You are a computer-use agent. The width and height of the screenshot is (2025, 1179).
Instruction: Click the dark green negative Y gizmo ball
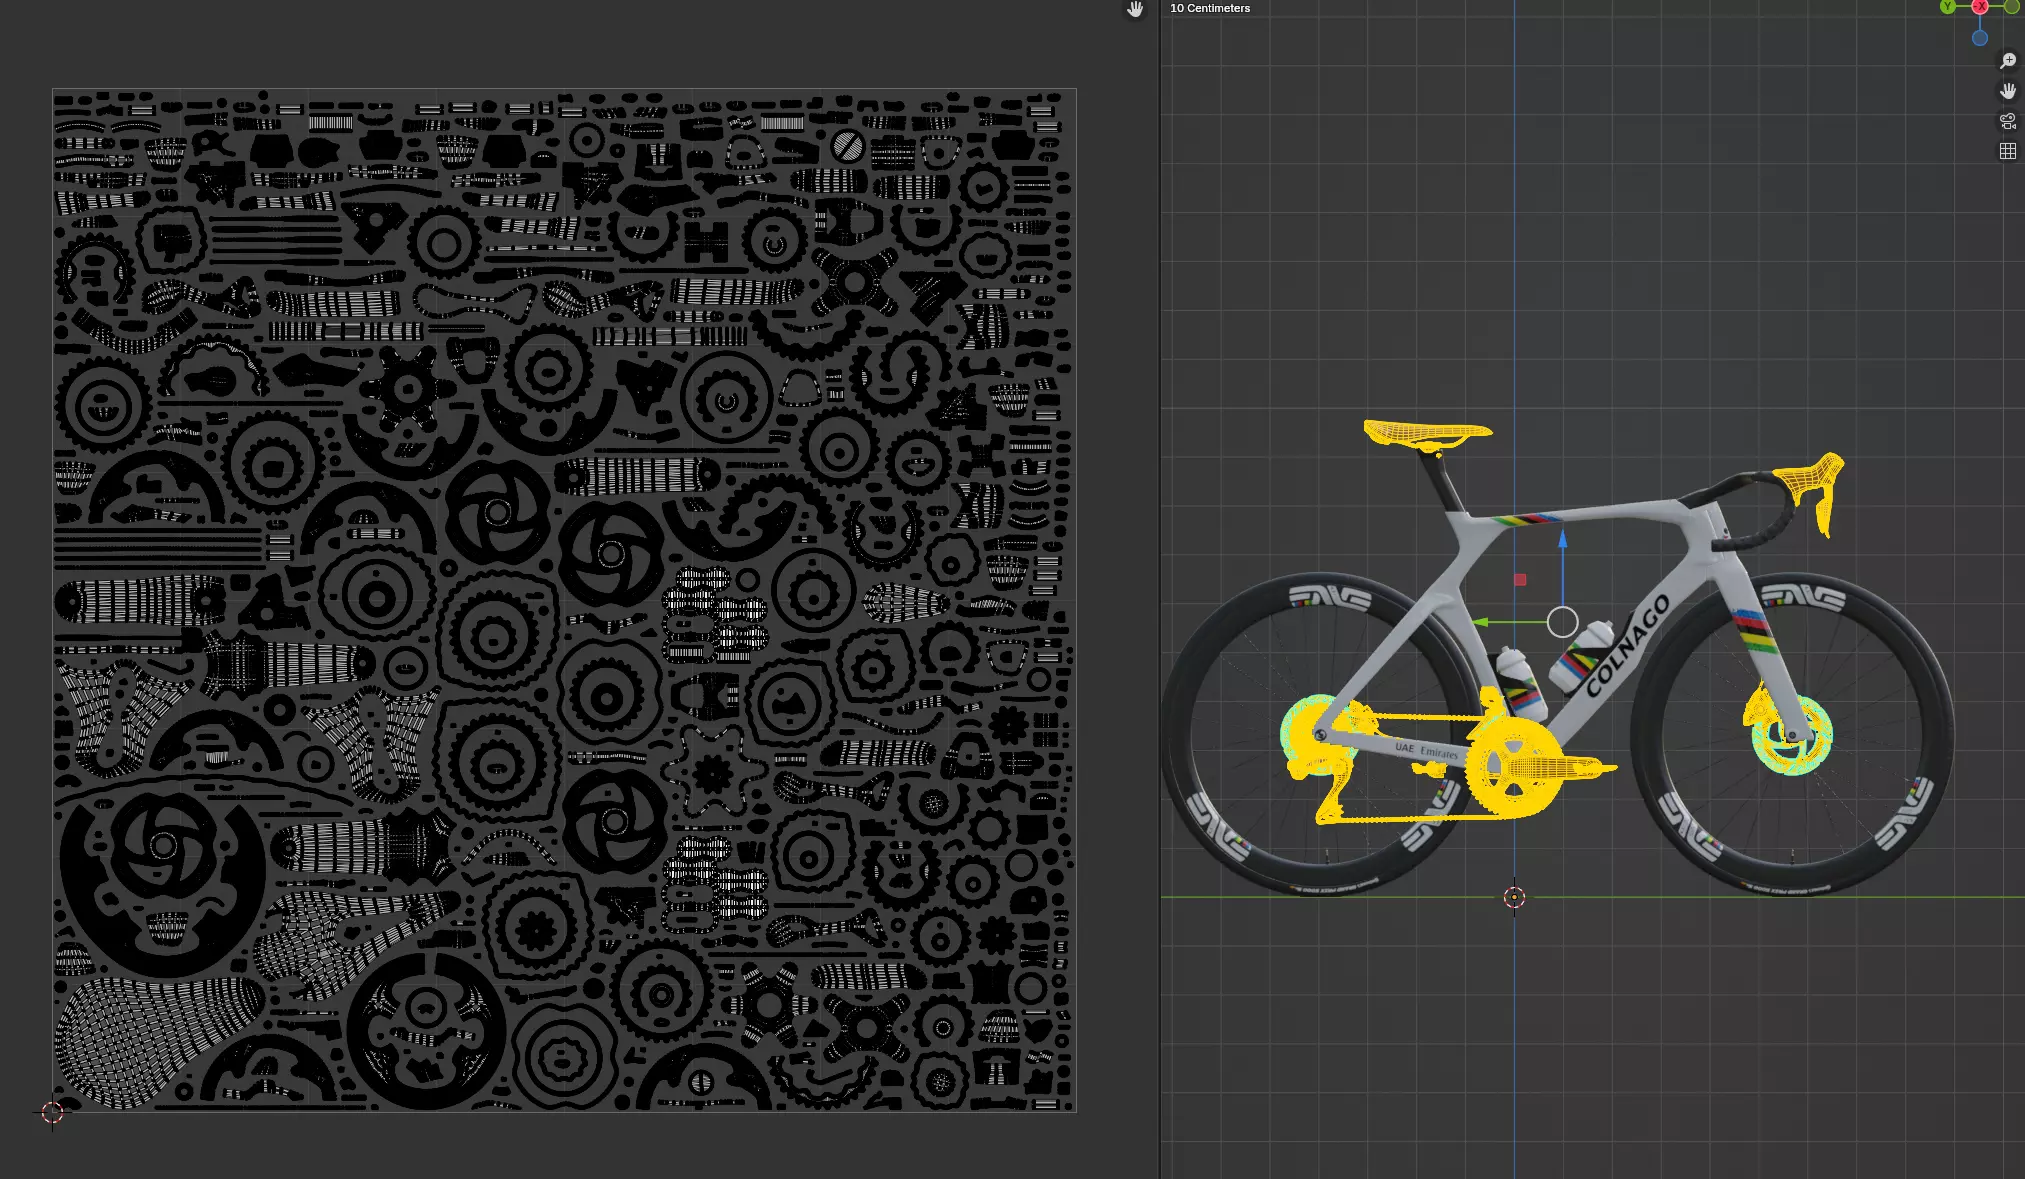[2011, 7]
